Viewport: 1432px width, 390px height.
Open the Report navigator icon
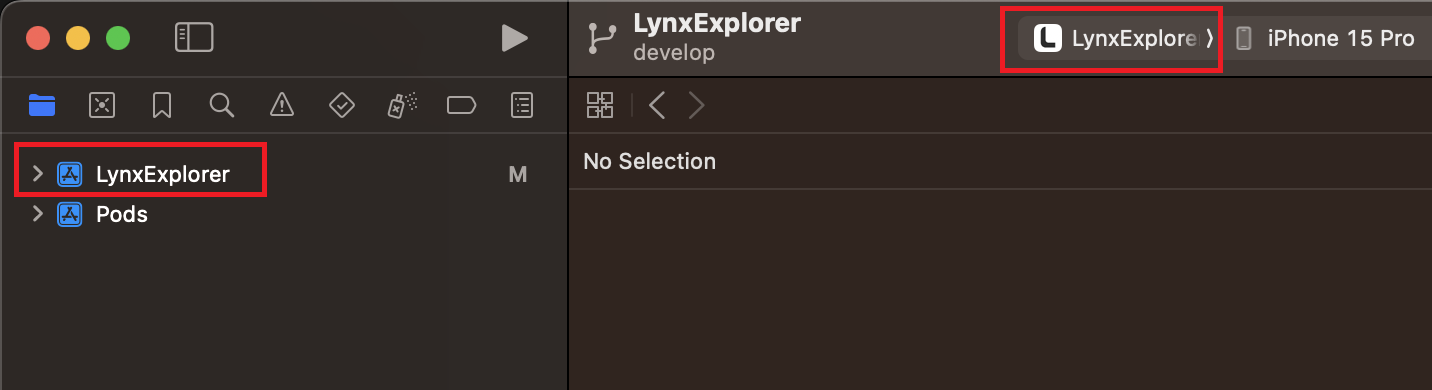(x=522, y=105)
